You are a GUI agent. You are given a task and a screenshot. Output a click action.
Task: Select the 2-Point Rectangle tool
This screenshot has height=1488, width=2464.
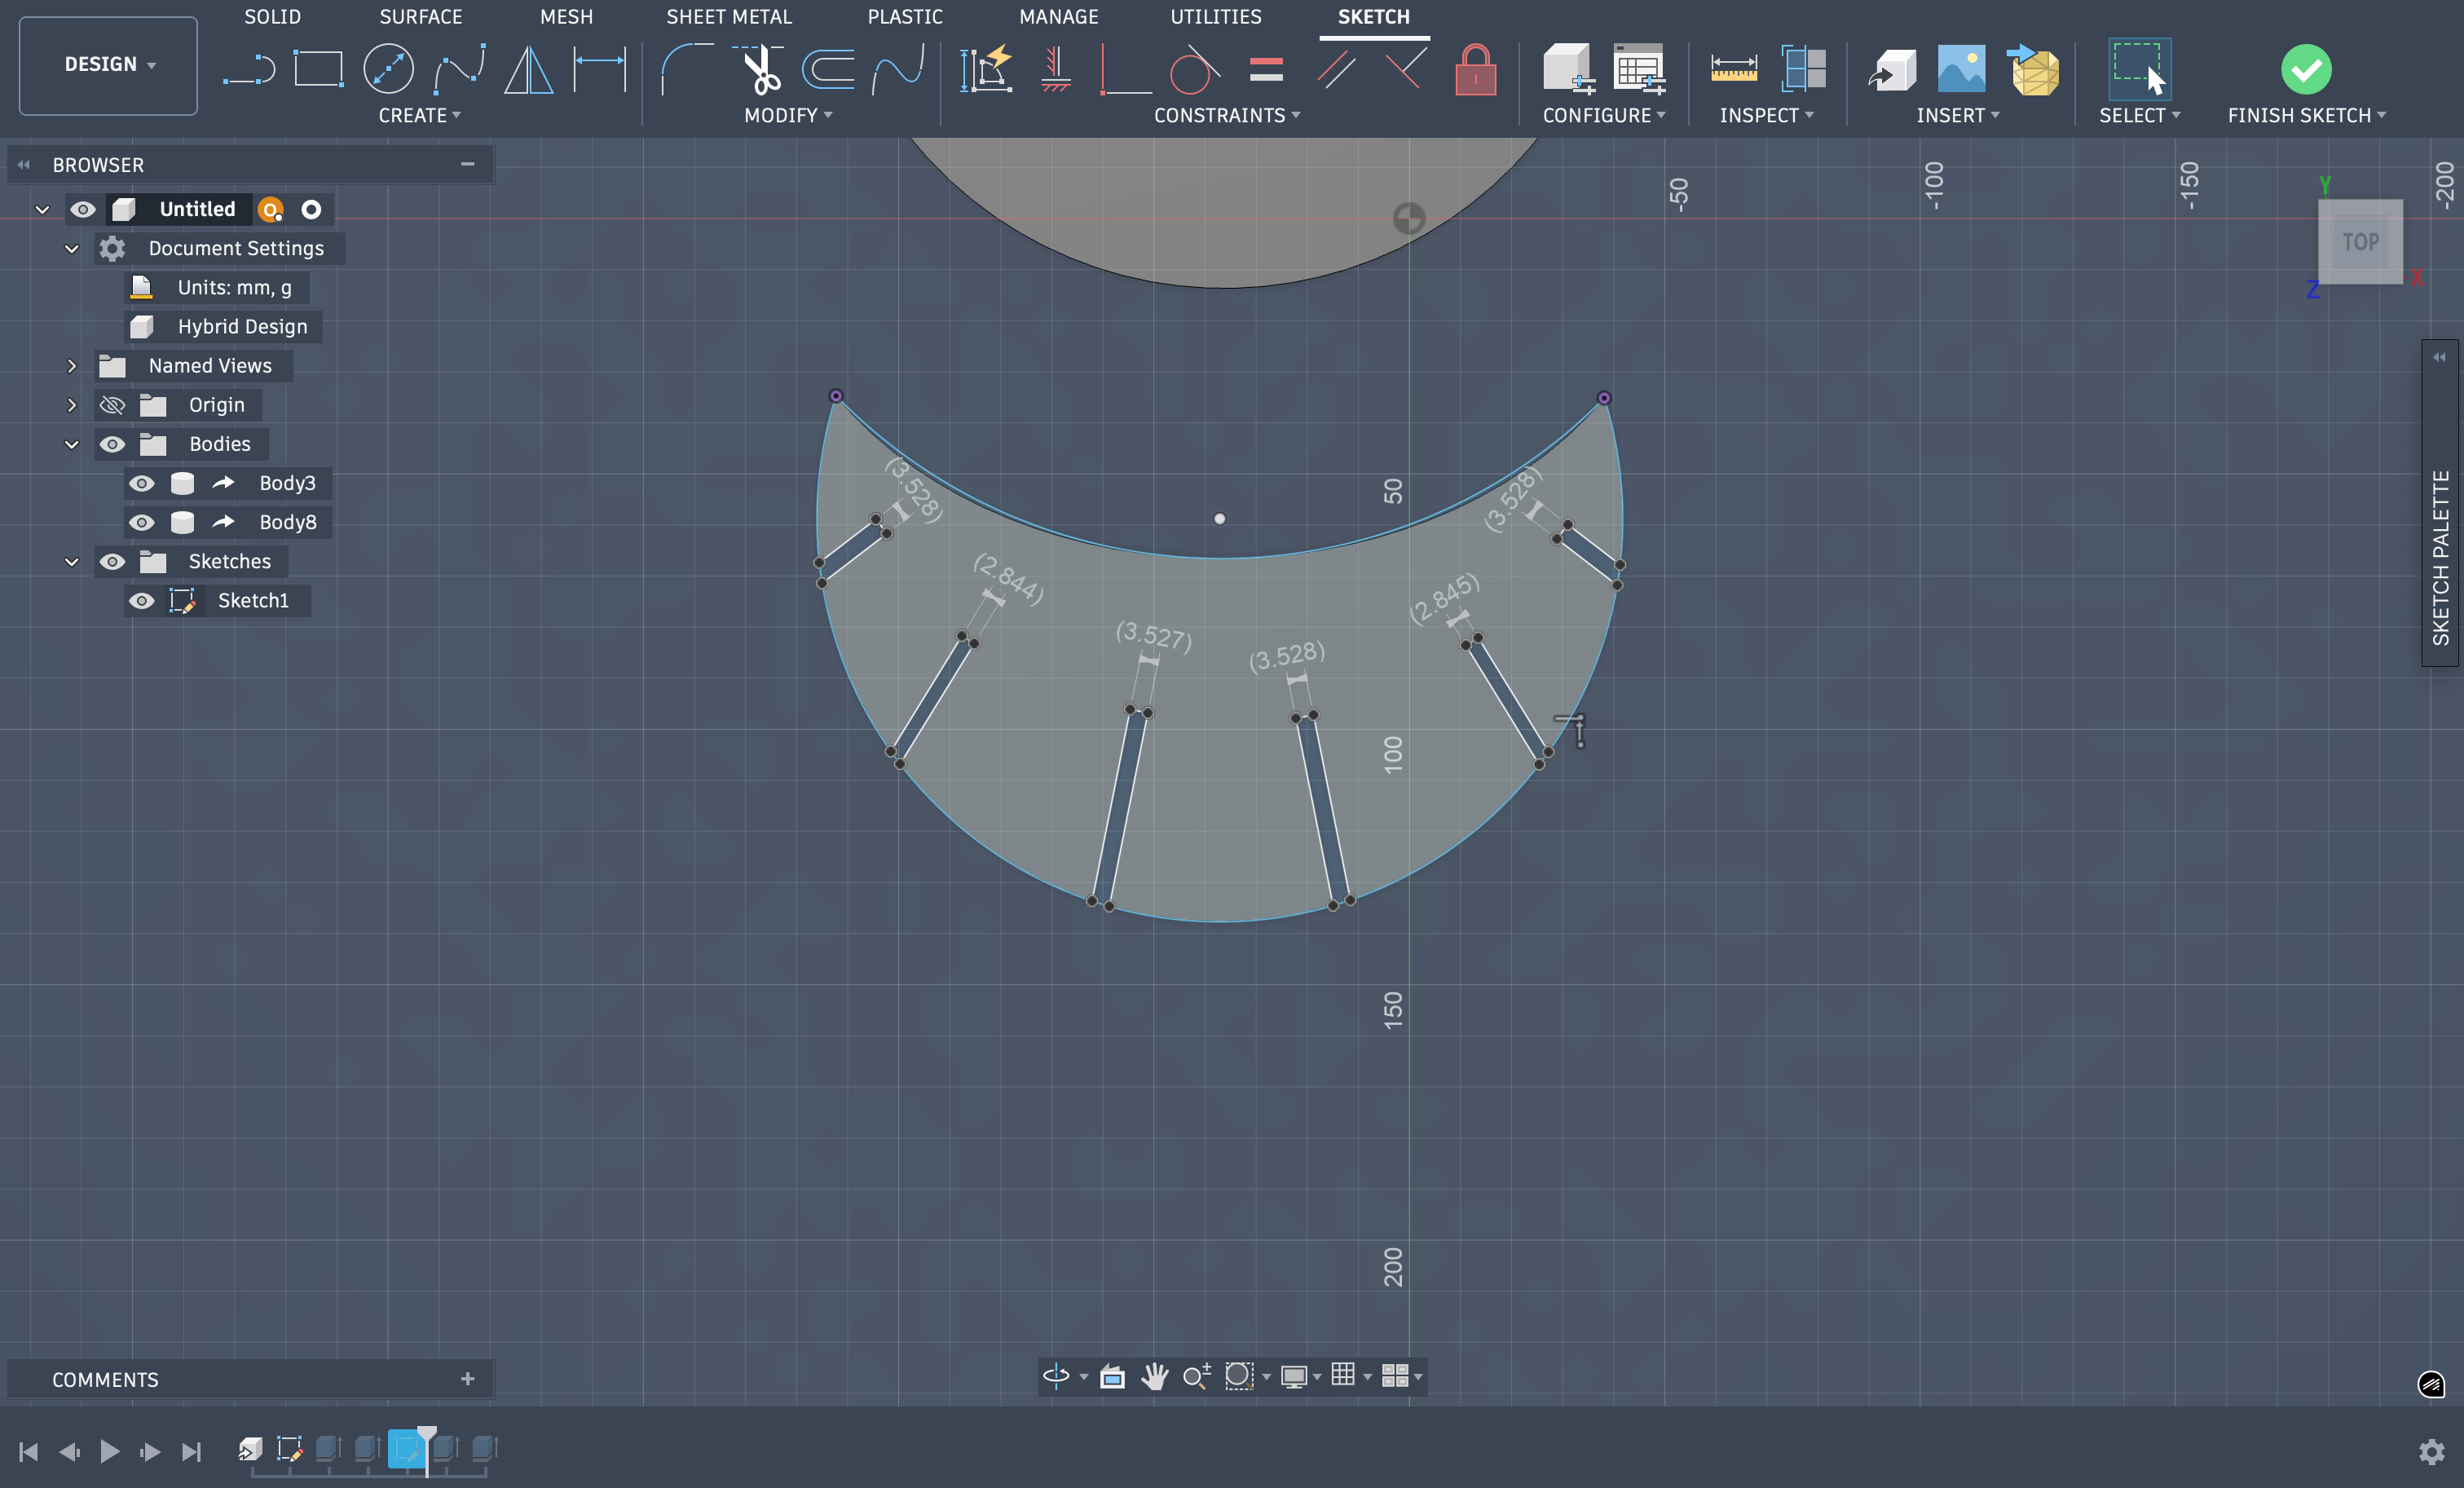tap(318, 68)
